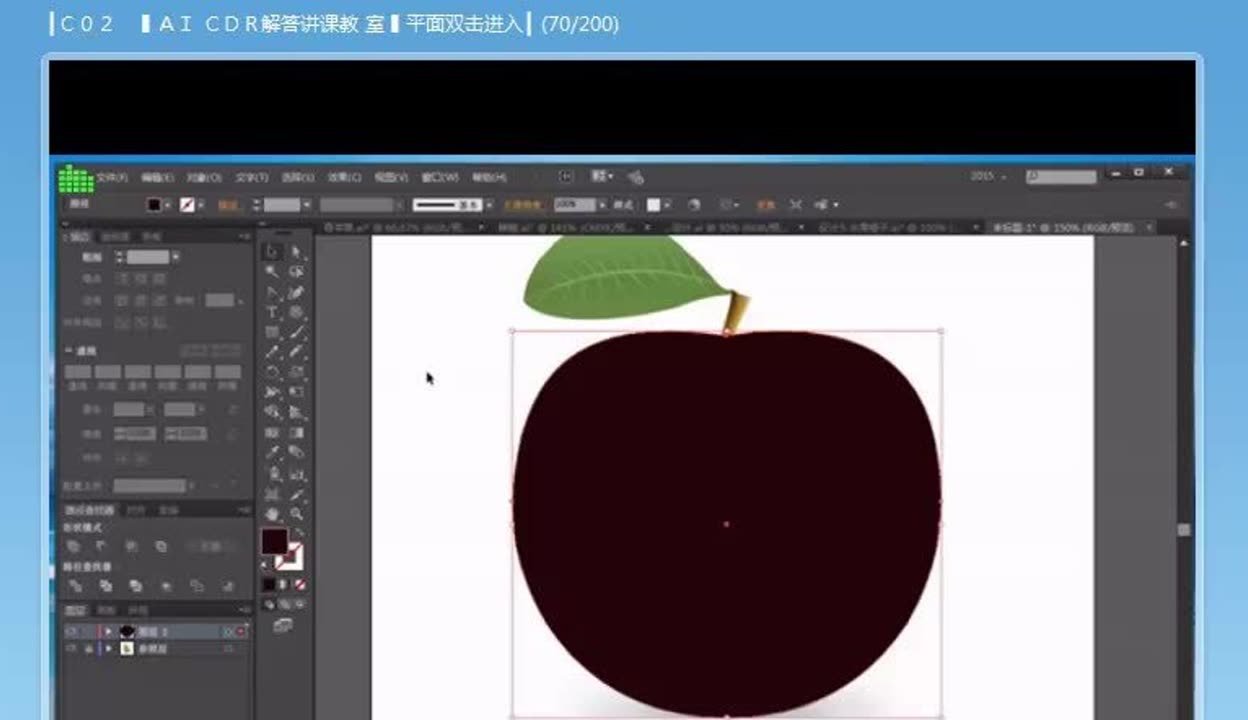The height and width of the screenshot is (720, 1248).
Task: Toggle visibility eye of 图层 1
Action: [x=71, y=632]
